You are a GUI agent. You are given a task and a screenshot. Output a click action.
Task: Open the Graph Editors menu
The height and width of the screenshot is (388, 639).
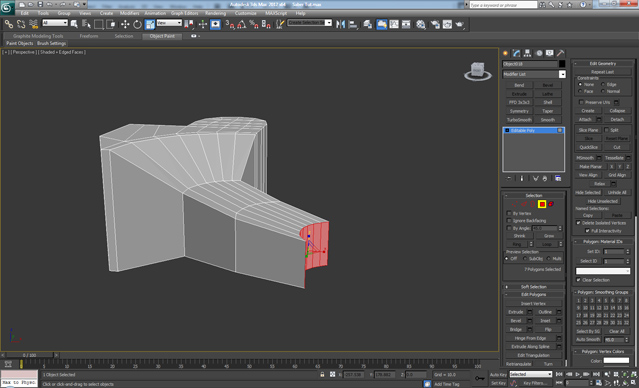[185, 13]
